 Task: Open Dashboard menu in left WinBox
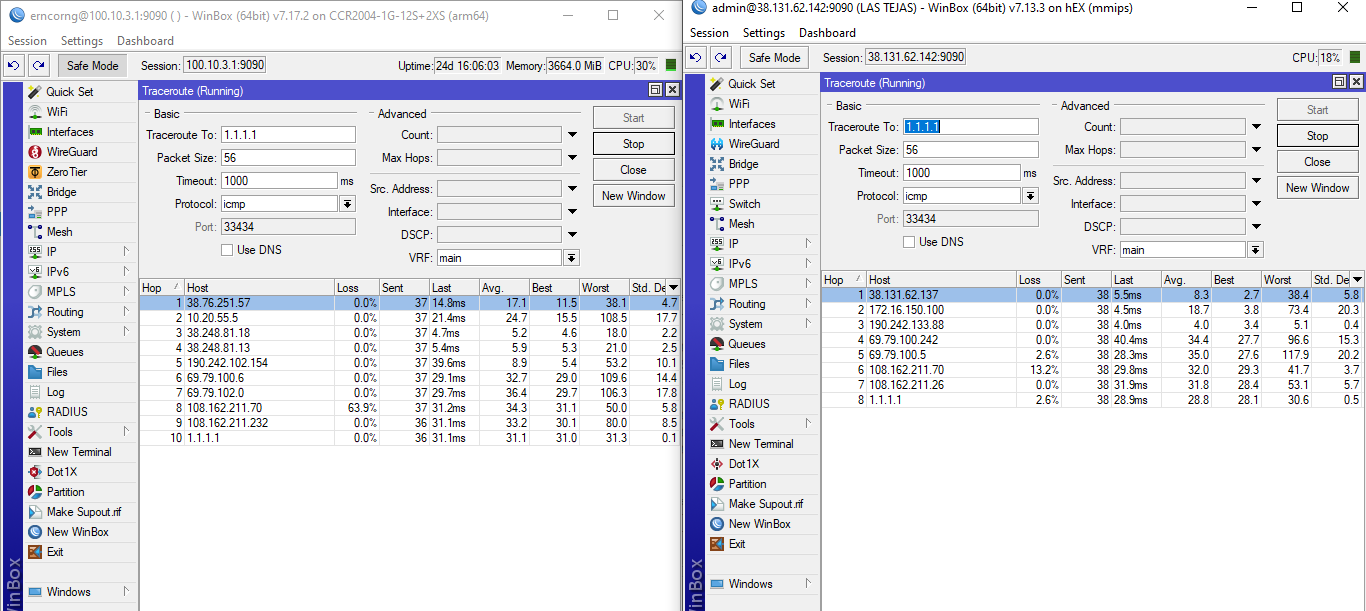click(x=145, y=41)
